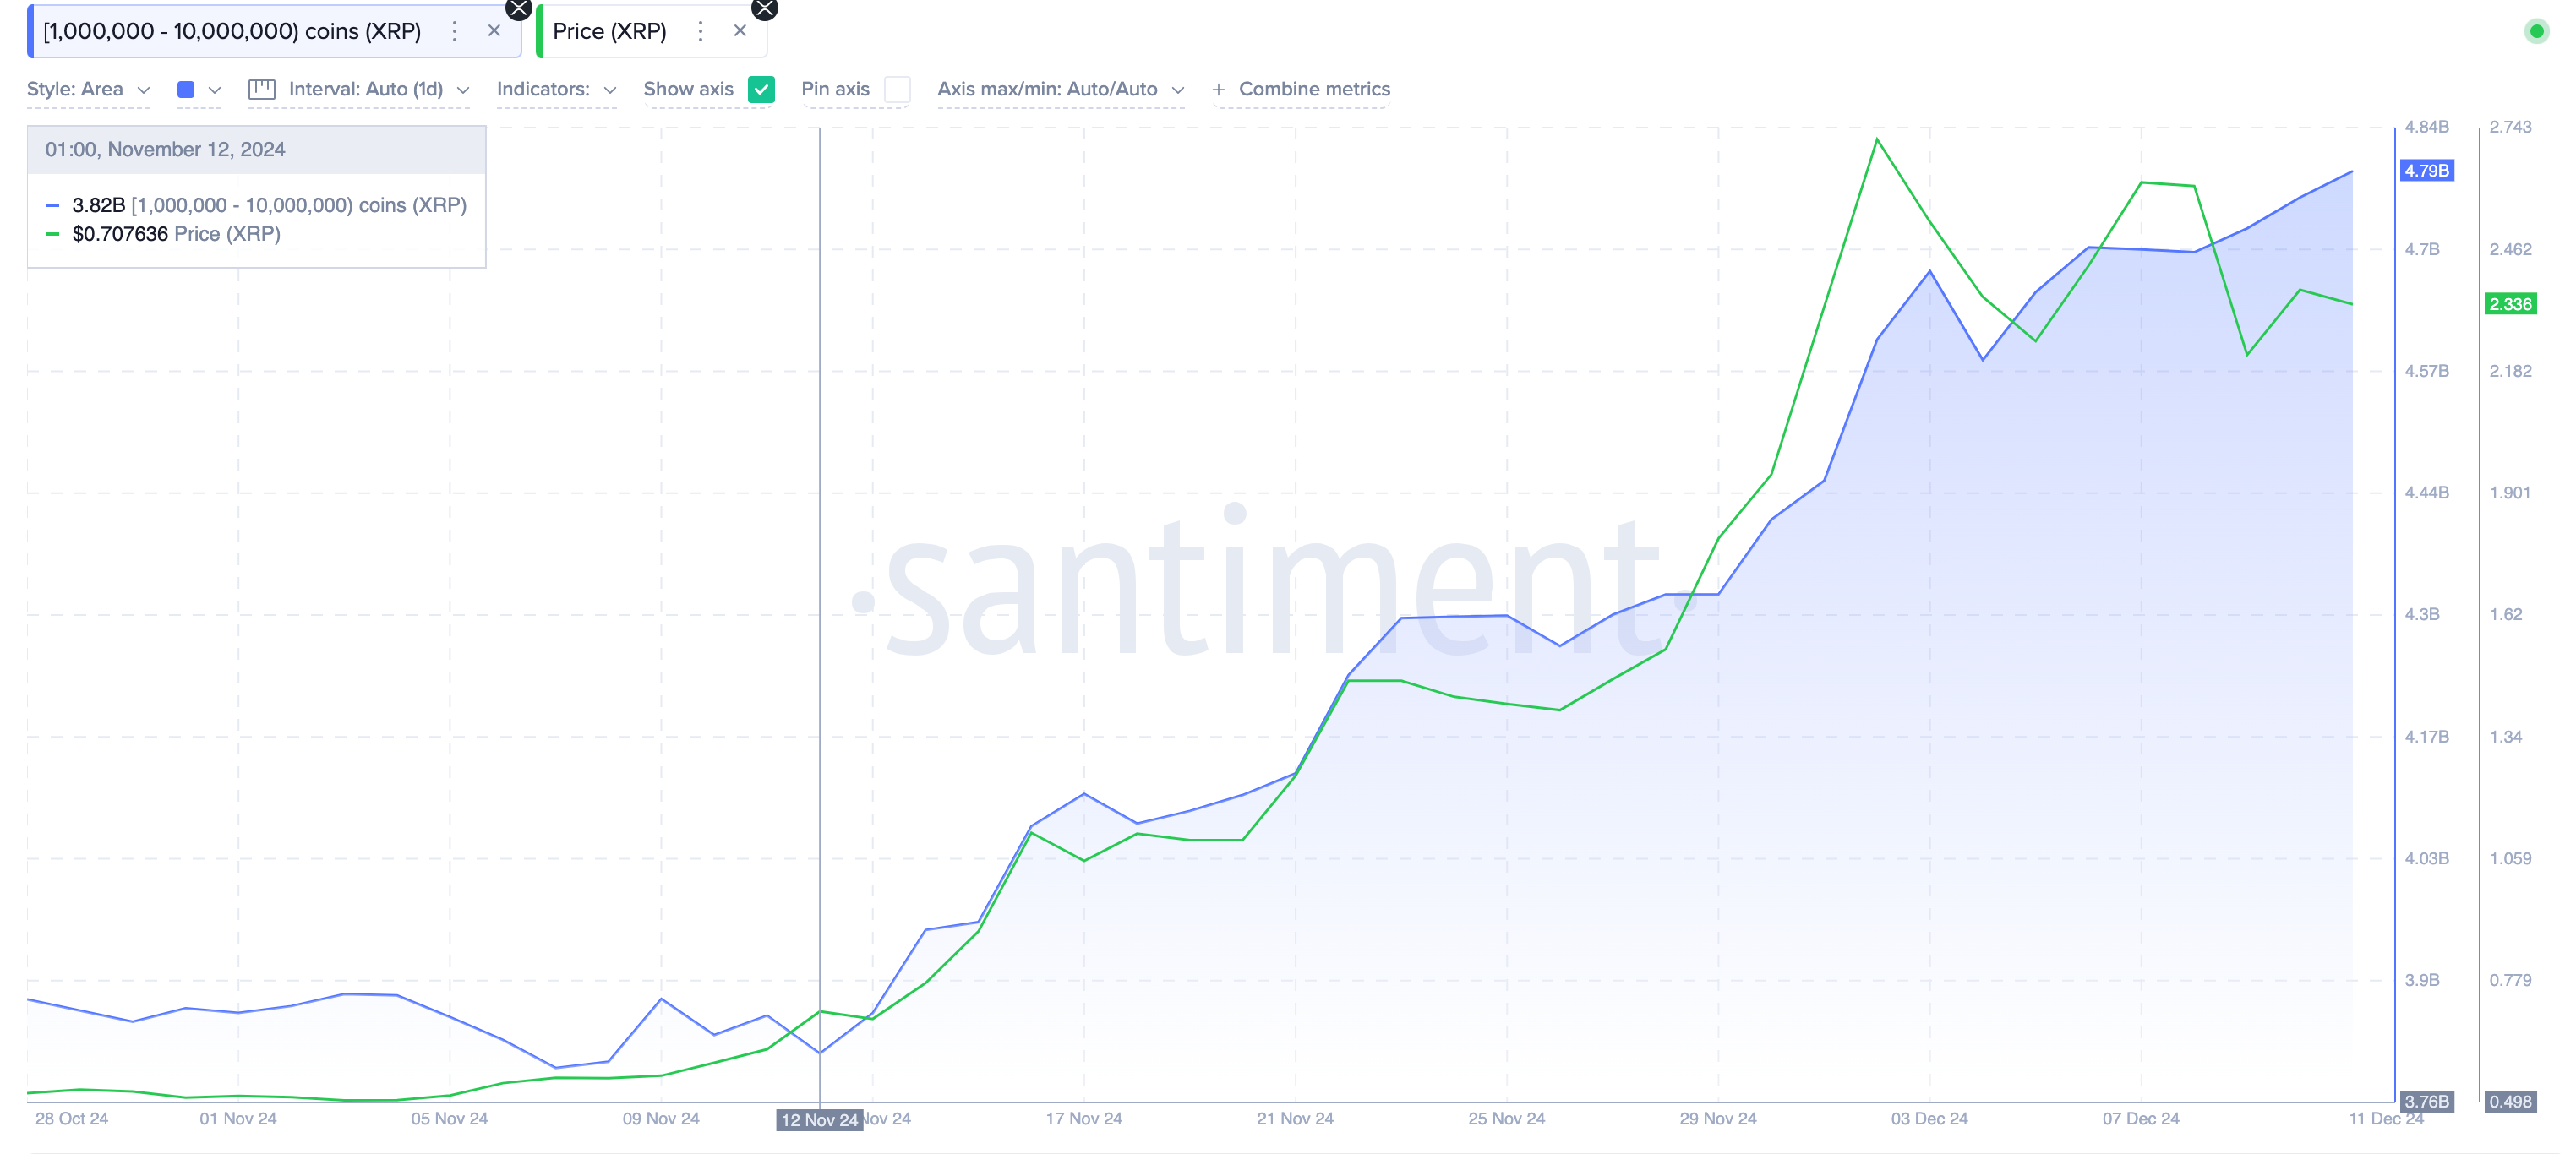Open the Style: Area dropdown
The width and height of the screenshot is (2576, 1154).
89,89
